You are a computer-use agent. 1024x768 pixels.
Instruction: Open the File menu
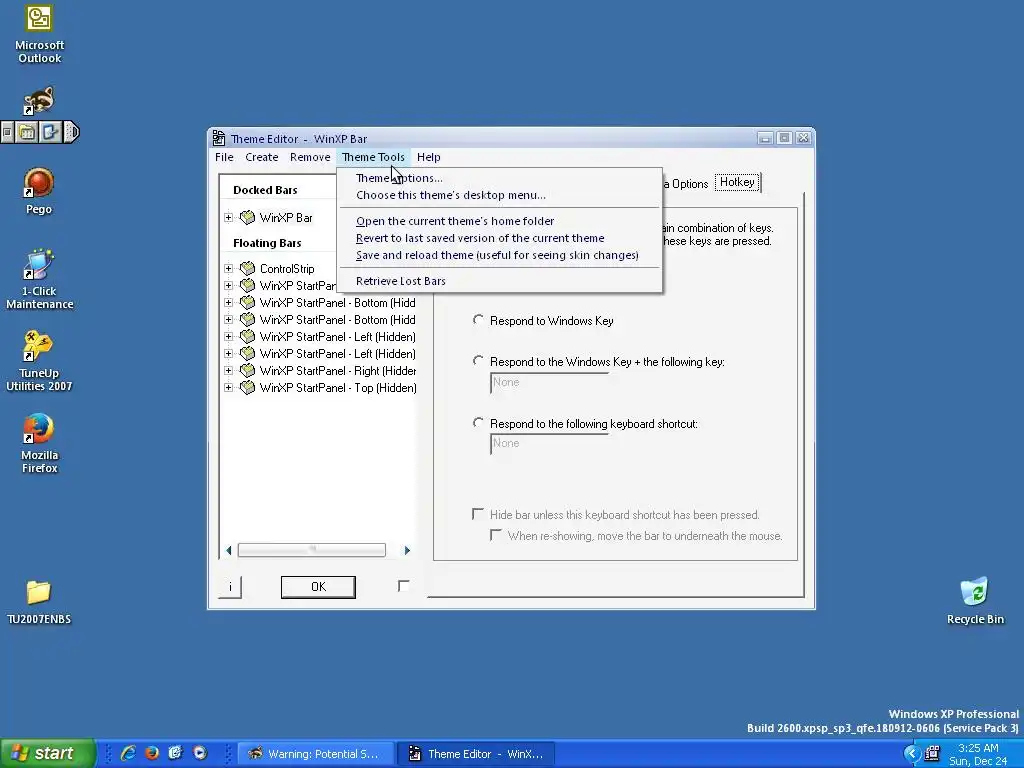click(x=224, y=157)
